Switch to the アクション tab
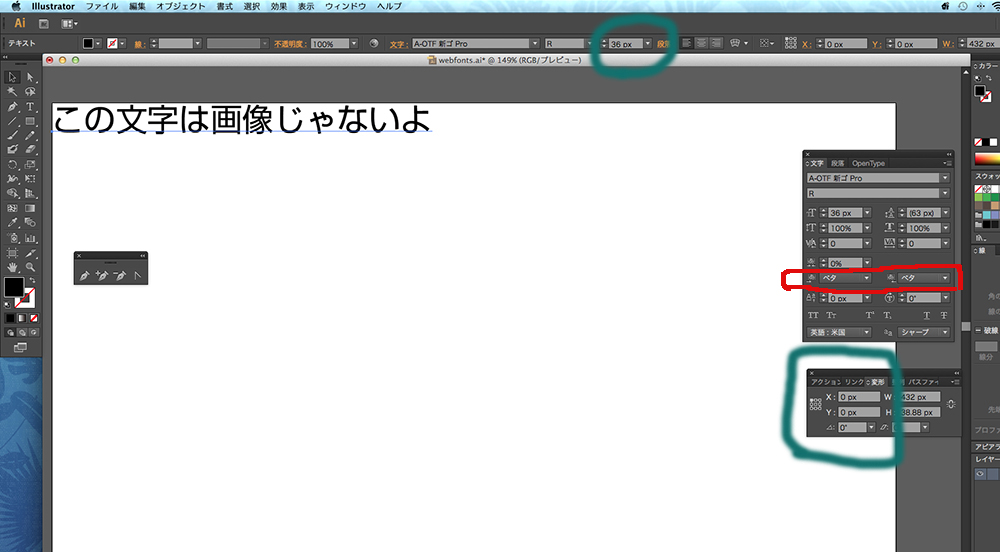 (826, 382)
